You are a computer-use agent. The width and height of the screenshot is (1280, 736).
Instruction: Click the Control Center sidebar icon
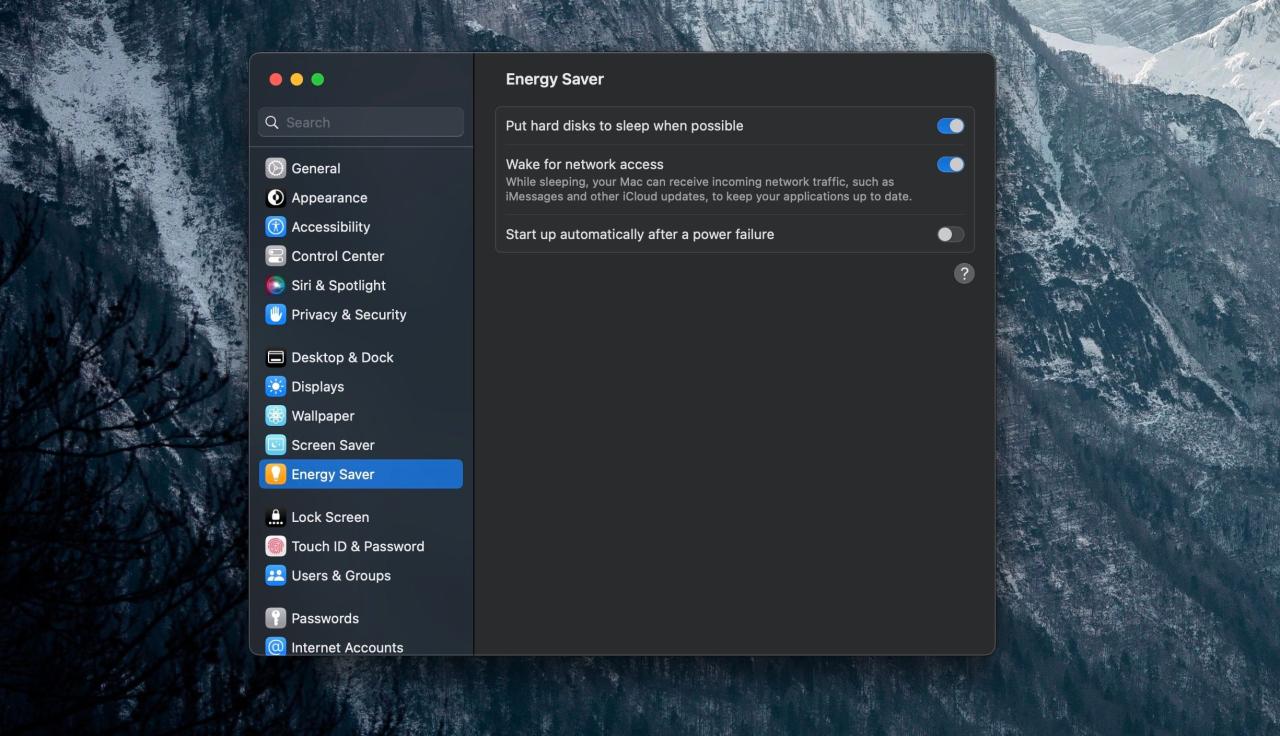tap(275, 255)
